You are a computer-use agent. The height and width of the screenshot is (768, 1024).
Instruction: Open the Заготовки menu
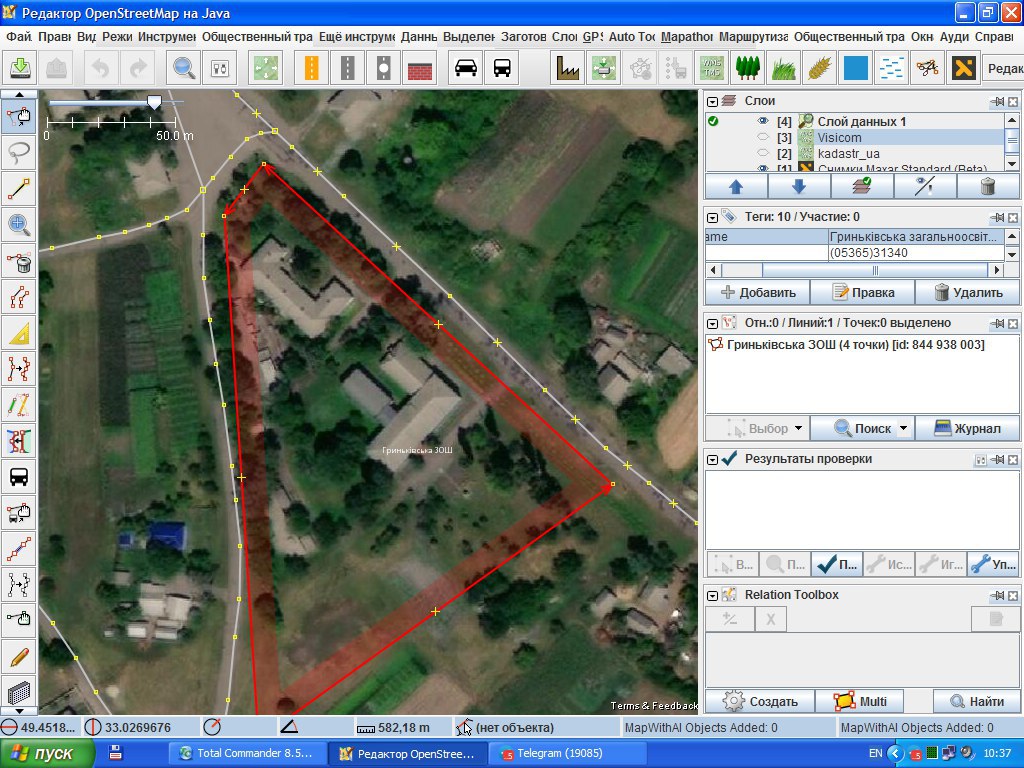[523, 37]
